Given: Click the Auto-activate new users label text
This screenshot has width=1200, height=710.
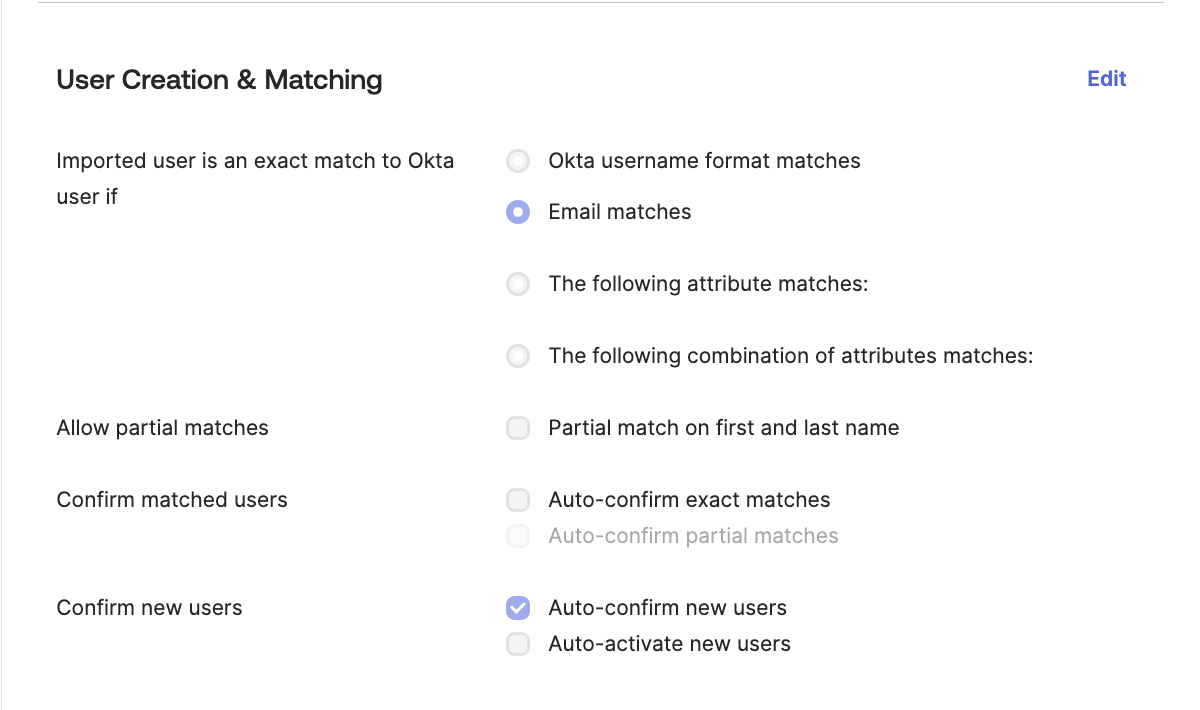Looking at the screenshot, I should [669, 644].
